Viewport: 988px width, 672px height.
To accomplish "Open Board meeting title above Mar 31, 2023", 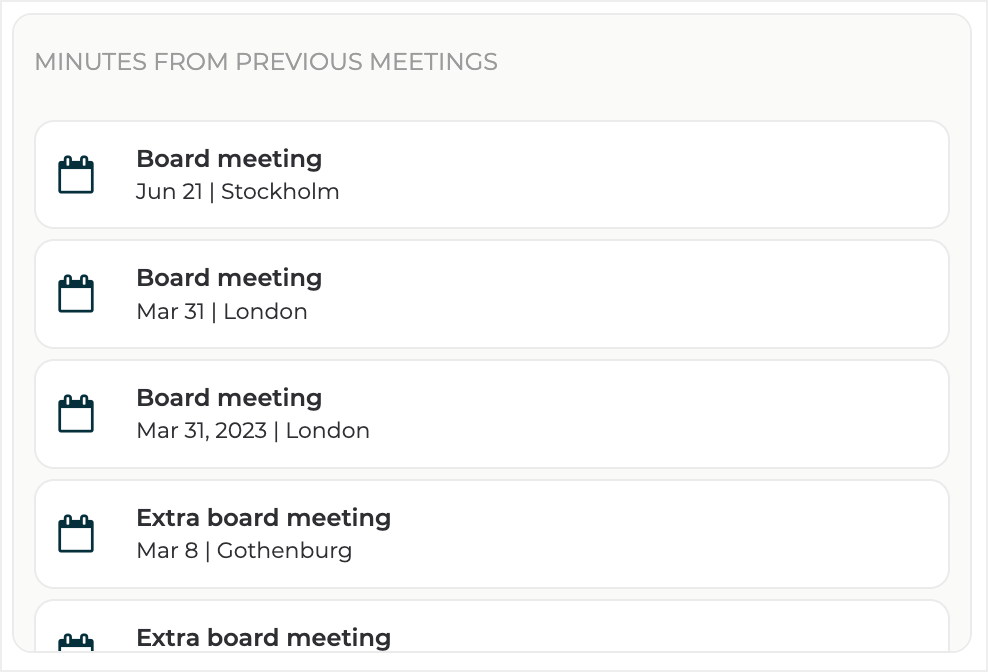I will click(x=229, y=398).
